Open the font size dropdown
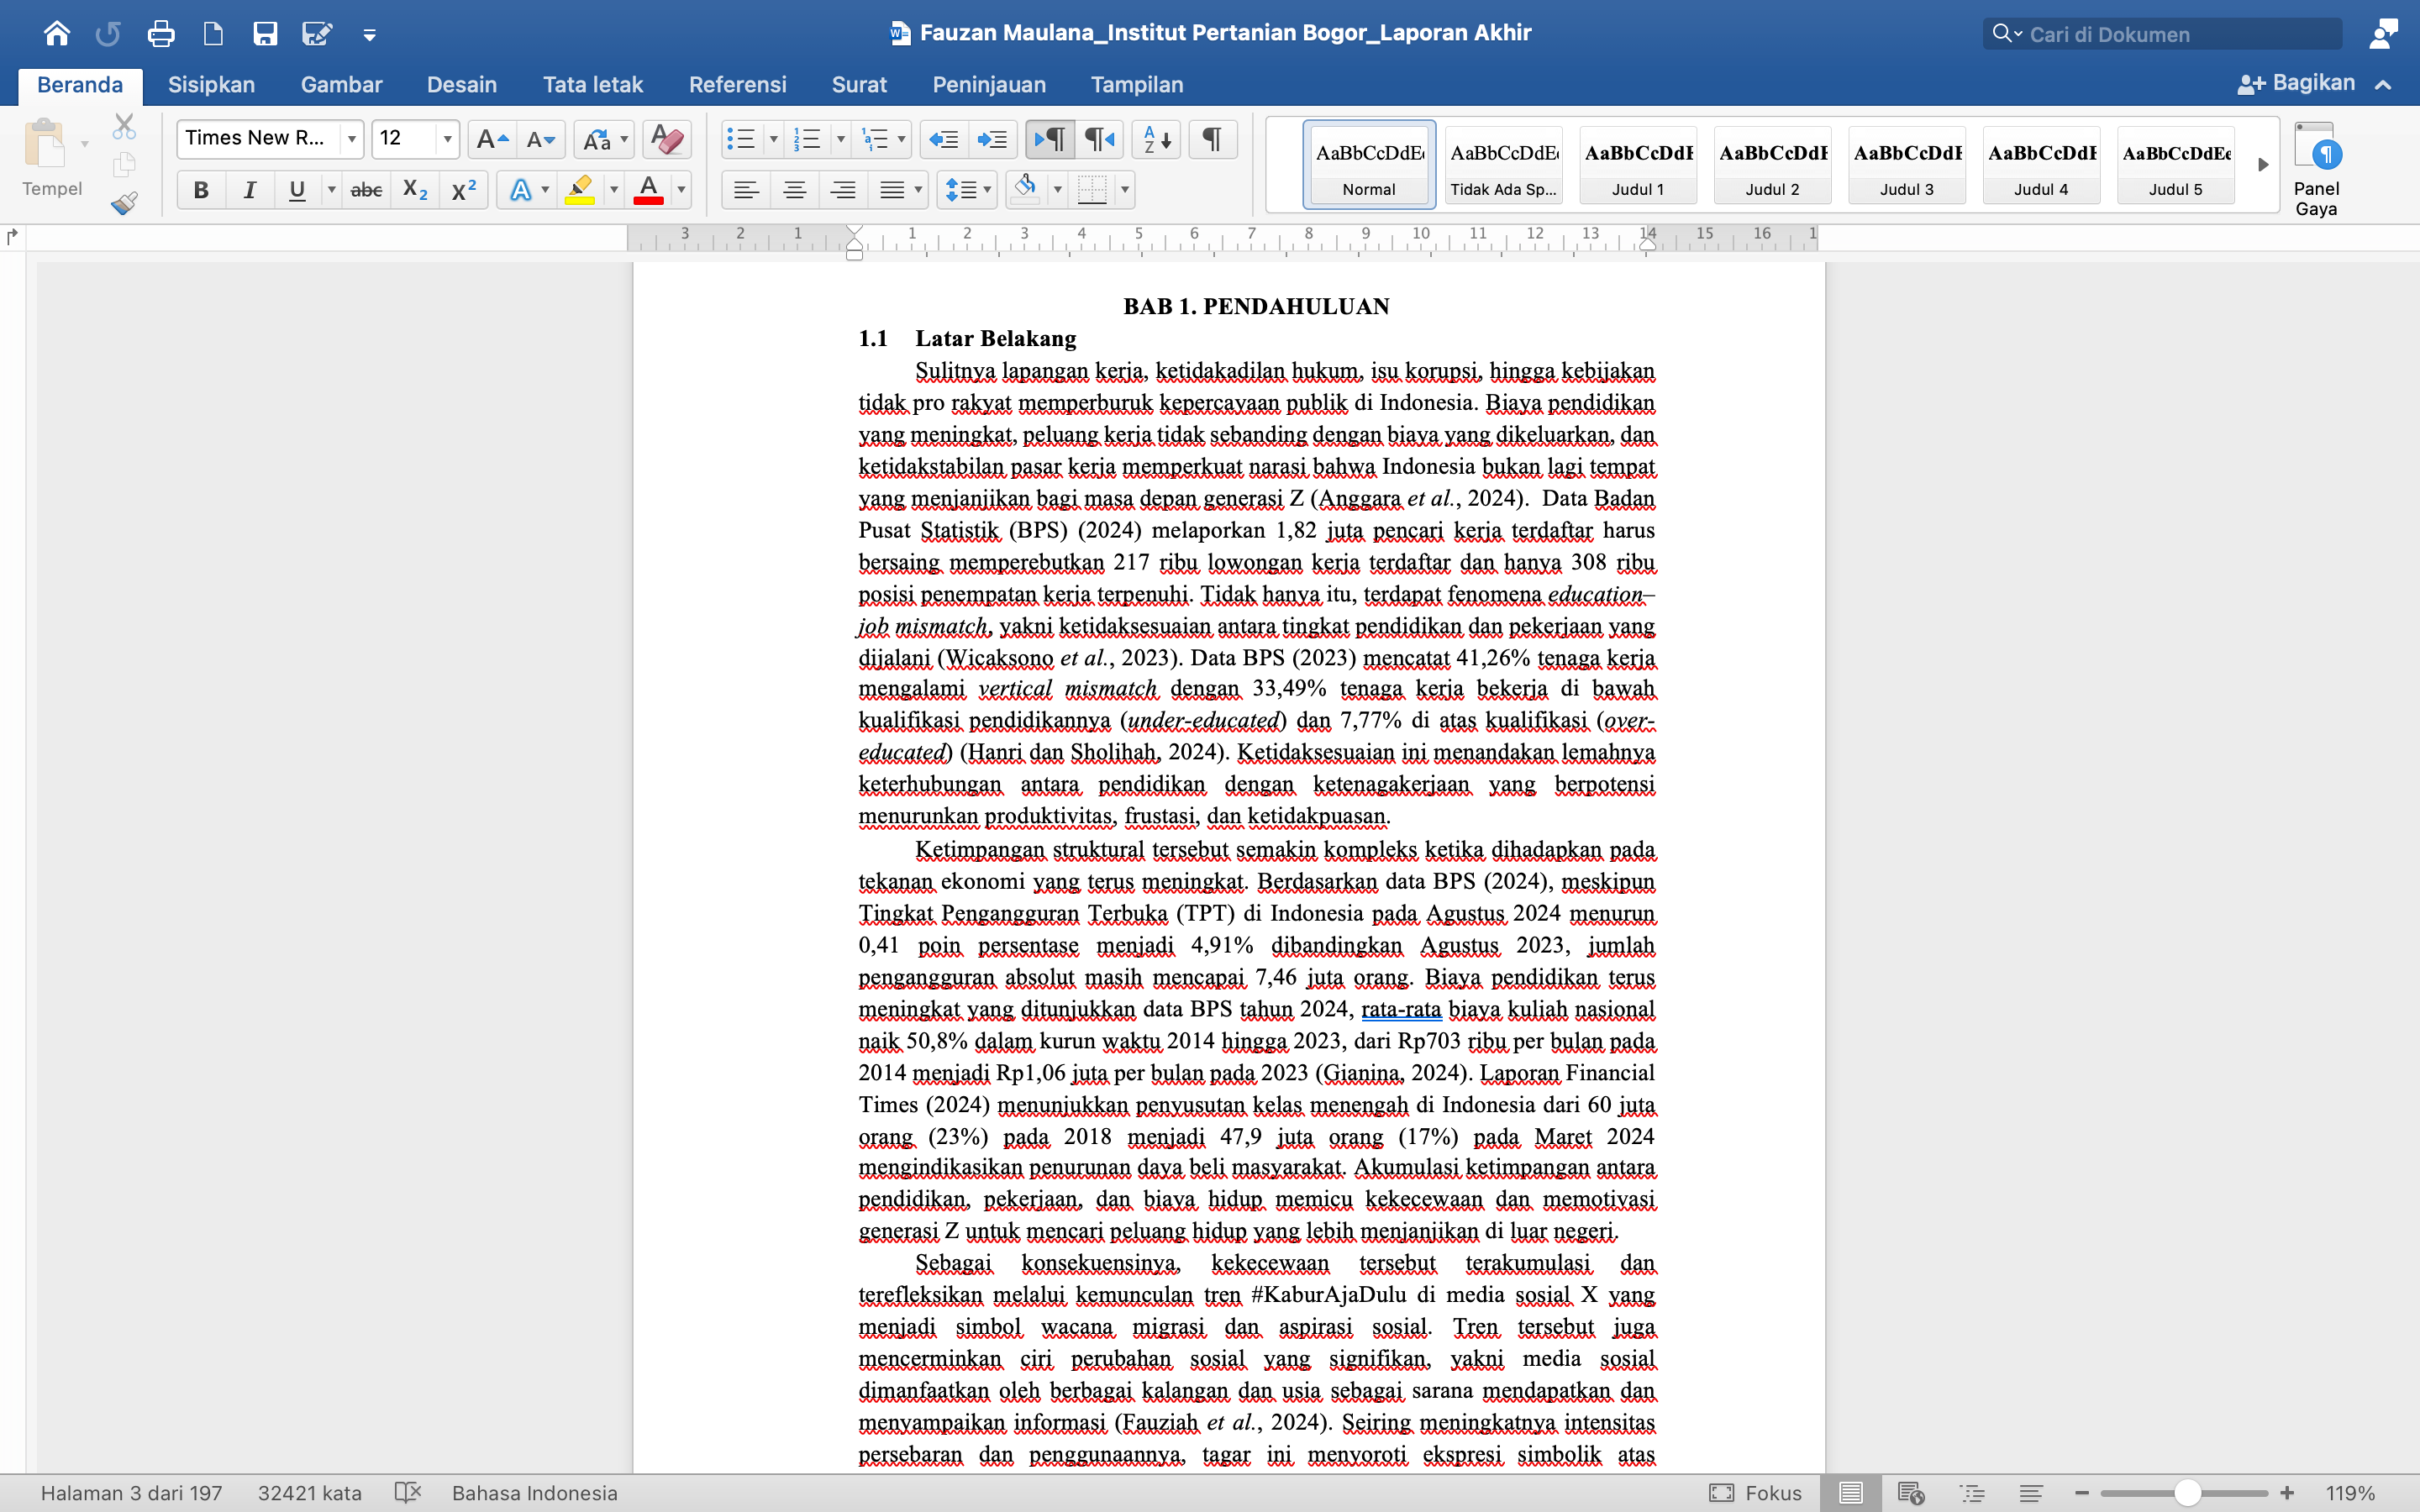This screenshot has width=2420, height=1512. 447,139
